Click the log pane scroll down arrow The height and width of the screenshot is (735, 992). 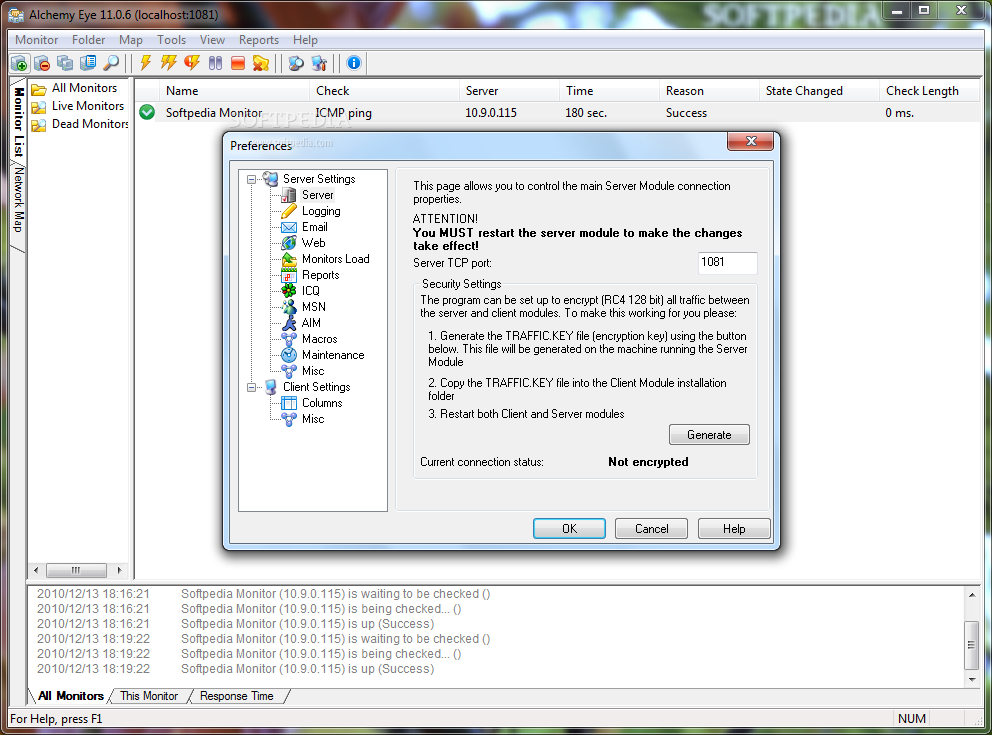coord(972,680)
